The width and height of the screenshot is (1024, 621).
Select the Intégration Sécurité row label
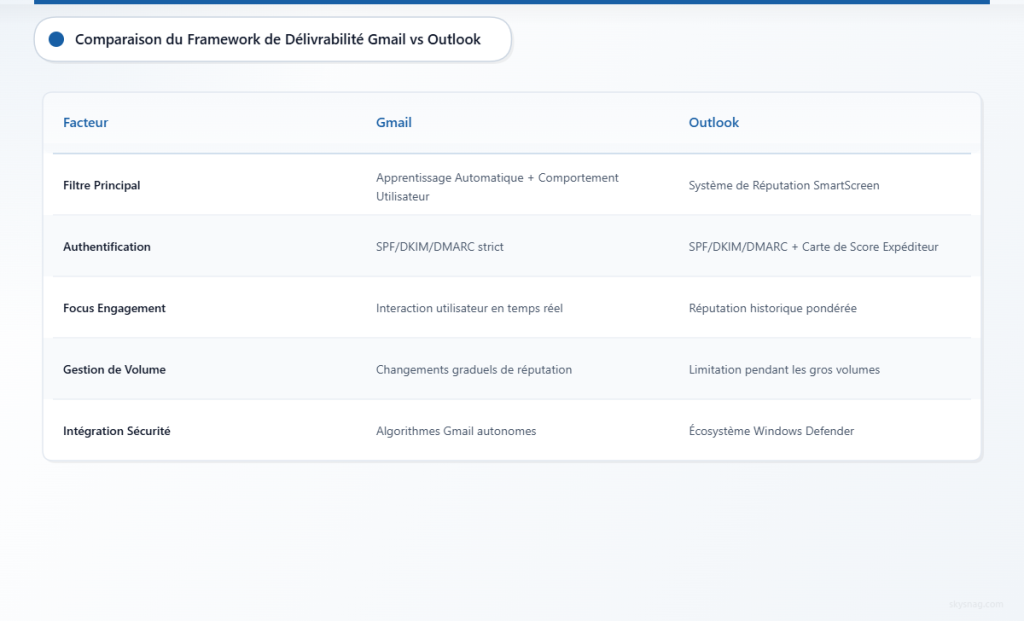point(116,431)
